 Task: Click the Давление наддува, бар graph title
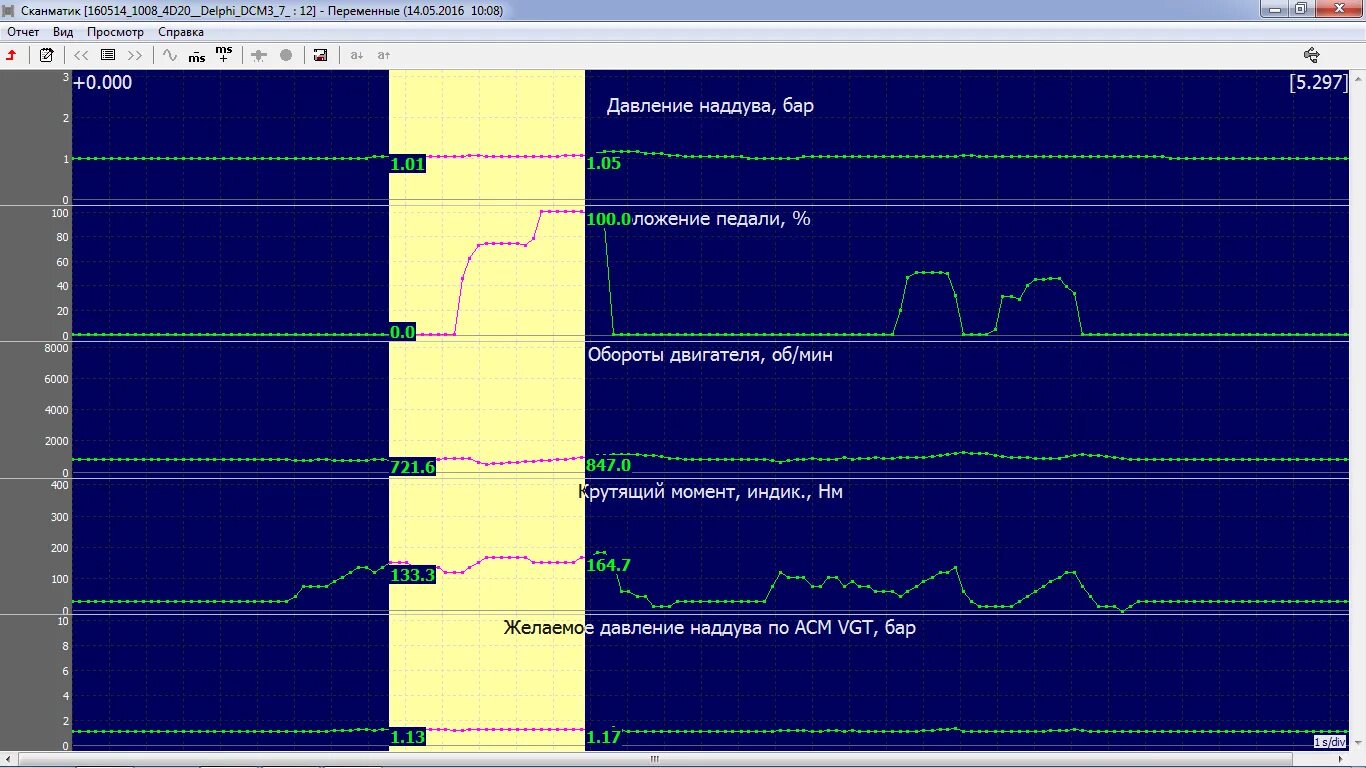tap(710, 106)
